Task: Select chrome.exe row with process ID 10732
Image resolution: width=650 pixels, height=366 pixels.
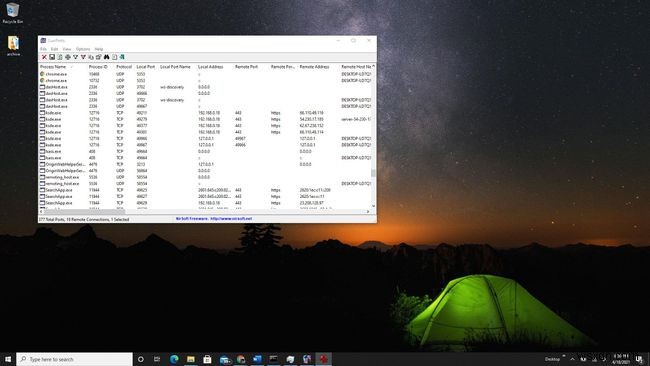Action: 205,80
